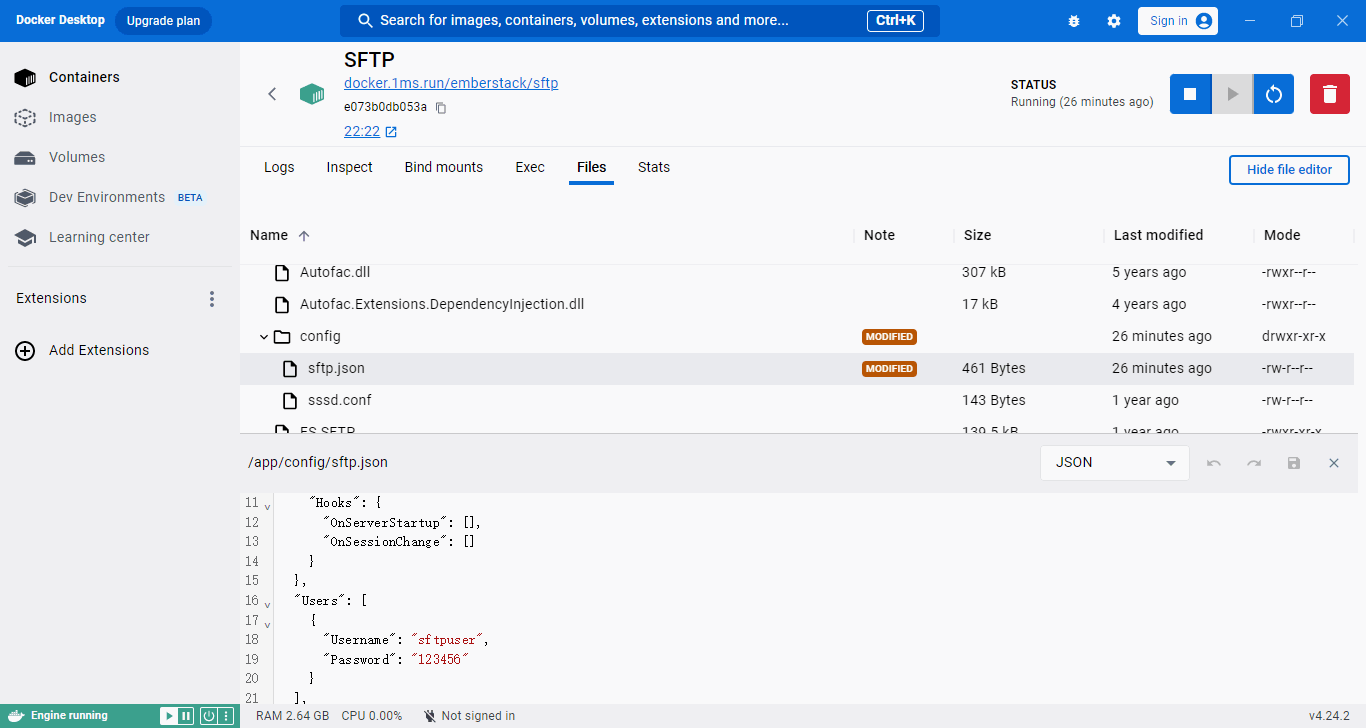Click the RAM 2.64 GB status text
The height and width of the screenshot is (728, 1366).
coord(292,716)
